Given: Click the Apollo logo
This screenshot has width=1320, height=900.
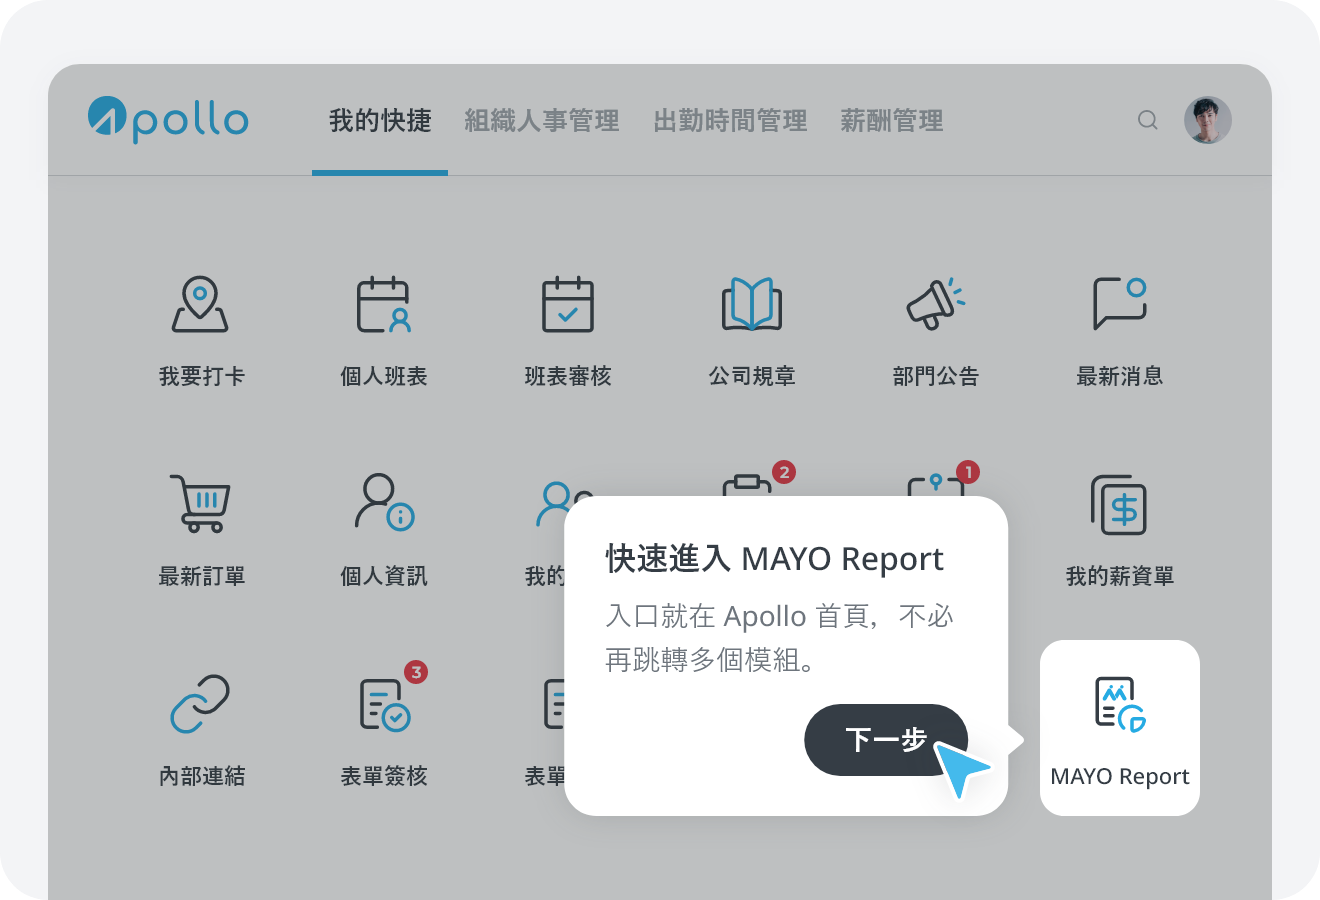Looking at the screenshot, I should (x=168, y=120).
